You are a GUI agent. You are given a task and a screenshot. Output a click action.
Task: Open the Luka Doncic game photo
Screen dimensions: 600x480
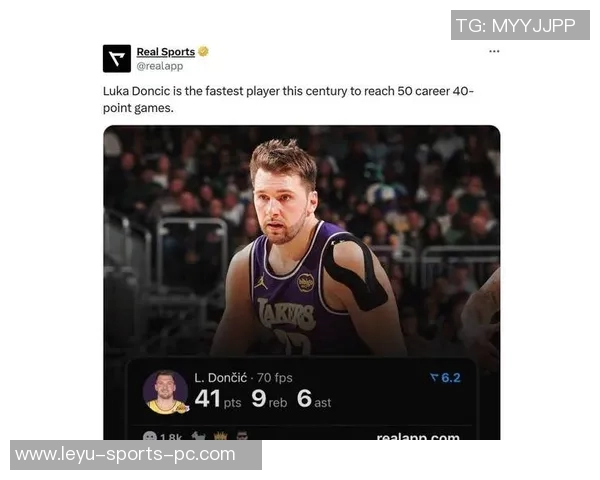[x=302, y=241]
